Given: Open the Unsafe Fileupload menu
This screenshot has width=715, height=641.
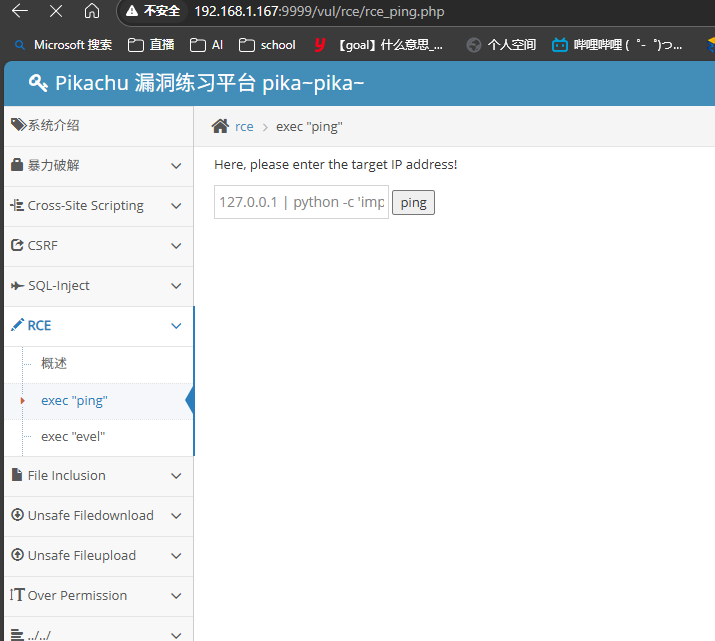Looking at the screenshot, I should click(x=98, y=556).
